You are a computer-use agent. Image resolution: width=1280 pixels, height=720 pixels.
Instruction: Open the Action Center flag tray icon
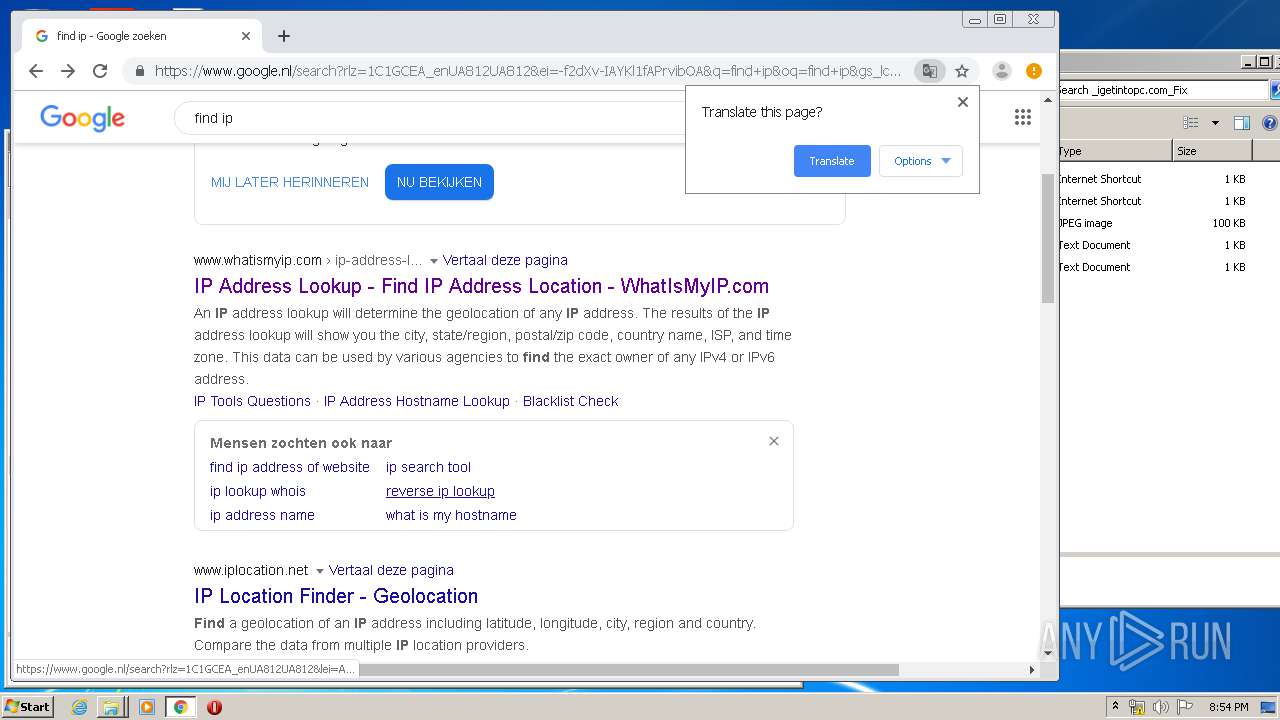[x=1183, y=707]
